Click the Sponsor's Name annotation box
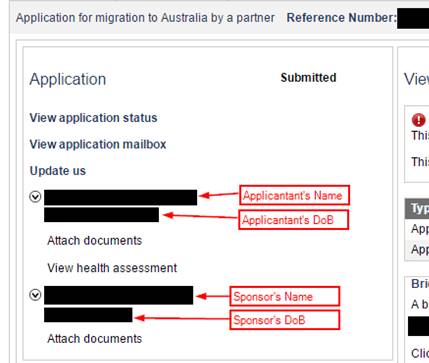This screenshot has height=363, width=429. click(x=285, y=296)
